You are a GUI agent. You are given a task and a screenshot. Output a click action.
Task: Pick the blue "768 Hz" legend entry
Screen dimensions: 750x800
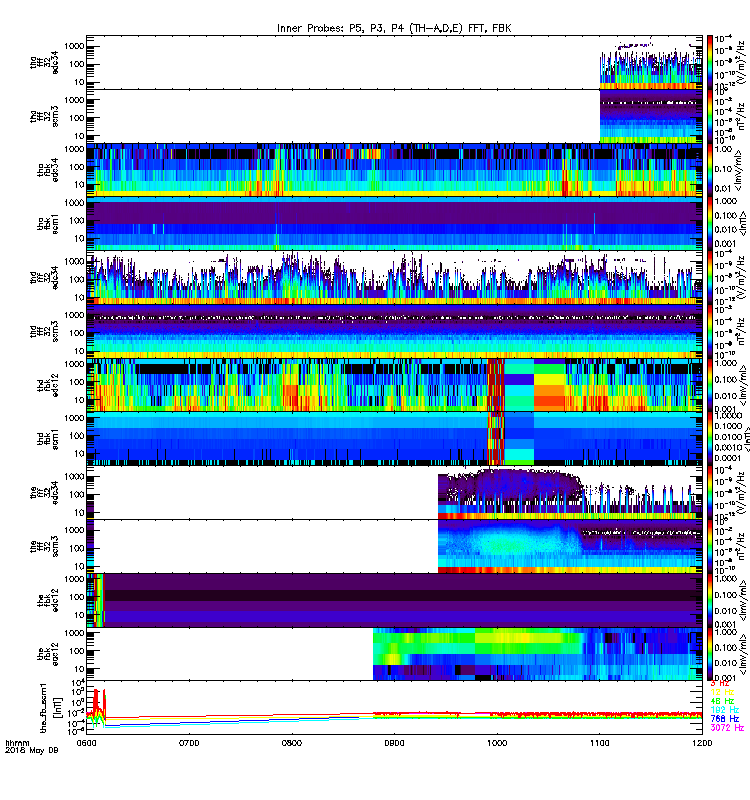pos(724,719)
